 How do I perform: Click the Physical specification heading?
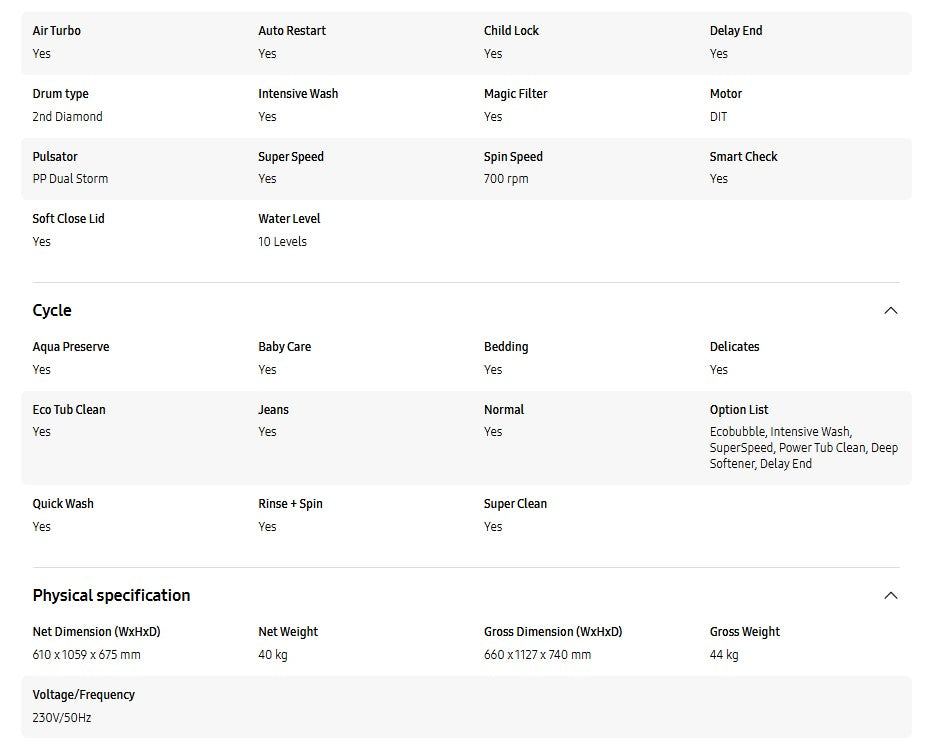[x=111, y=596]
